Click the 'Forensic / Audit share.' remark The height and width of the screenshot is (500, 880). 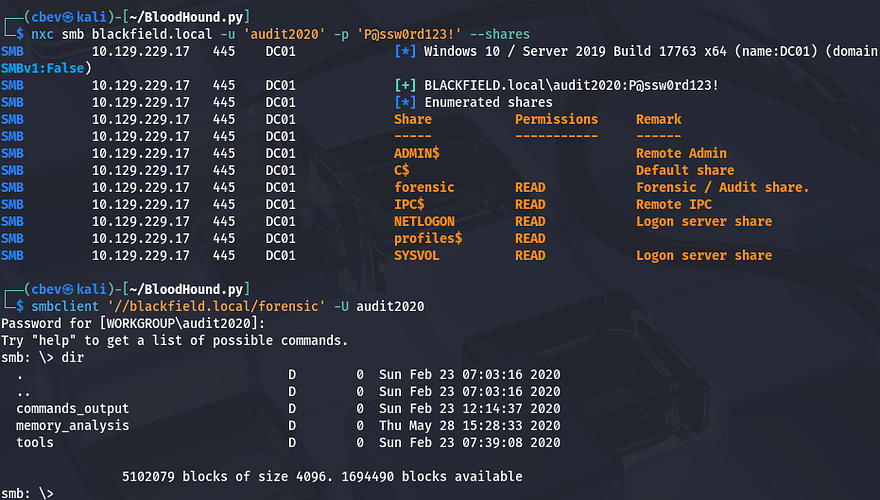[722, 187]
